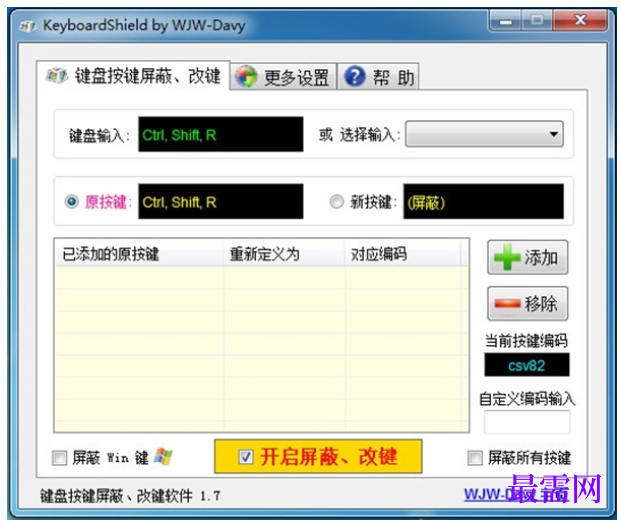
Task: Switch to the 更多设置 tab
Action: click(x=283, y=77)
